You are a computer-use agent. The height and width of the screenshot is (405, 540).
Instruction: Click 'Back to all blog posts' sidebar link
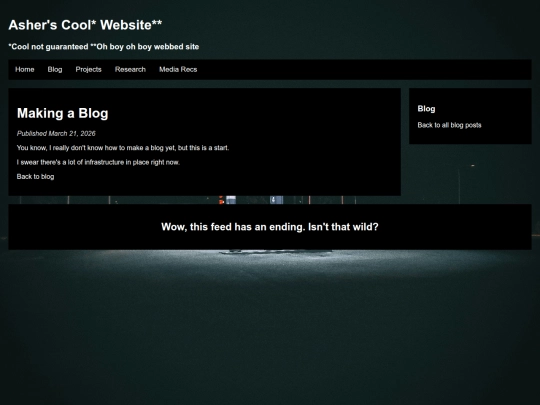(x=449, y=125)
